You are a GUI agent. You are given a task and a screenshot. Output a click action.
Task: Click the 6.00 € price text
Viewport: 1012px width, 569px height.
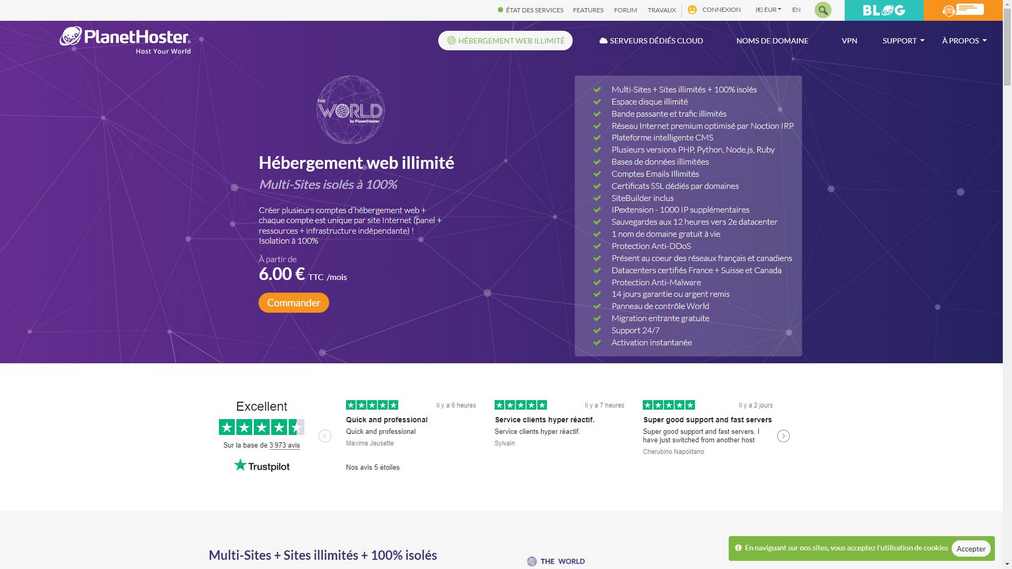[281, 274]
